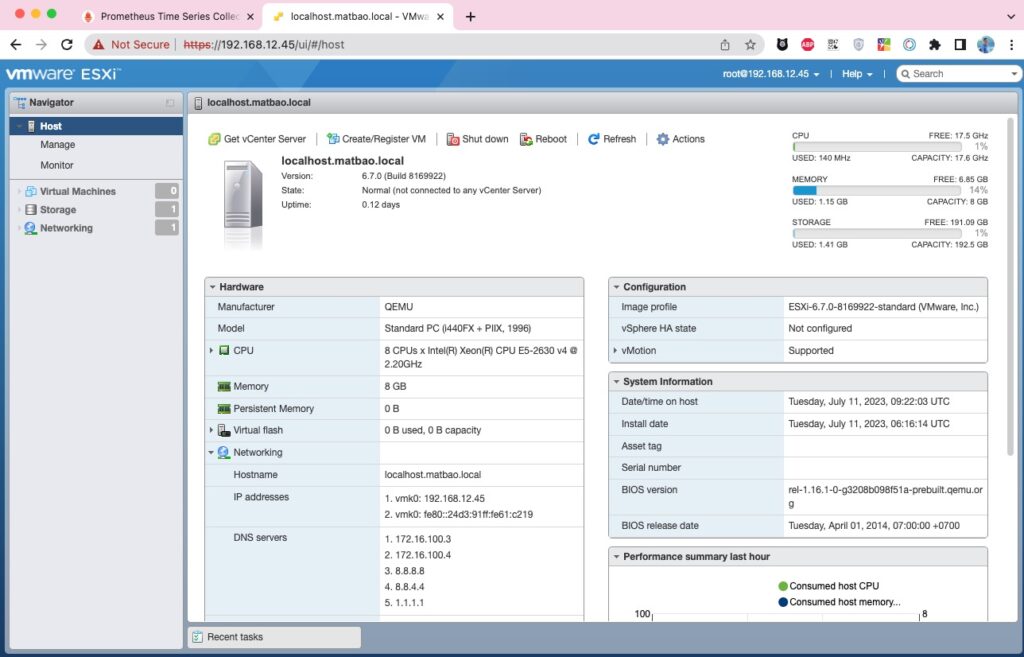Click the Shut down host button
This screenshot has height=657, width=1024.
pyautogui.click(x=477, y=139)
